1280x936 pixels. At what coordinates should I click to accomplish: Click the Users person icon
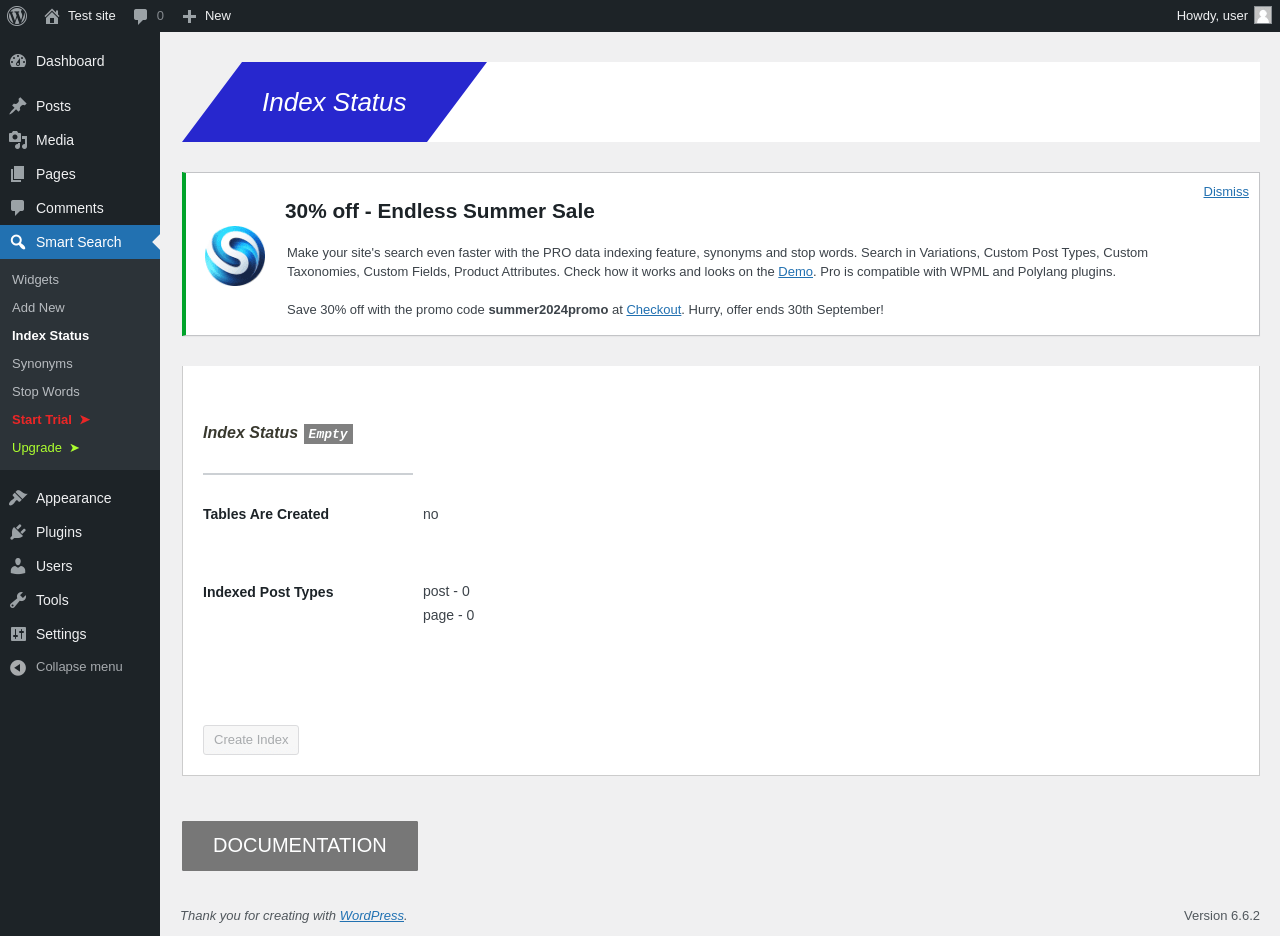point(18,566)
